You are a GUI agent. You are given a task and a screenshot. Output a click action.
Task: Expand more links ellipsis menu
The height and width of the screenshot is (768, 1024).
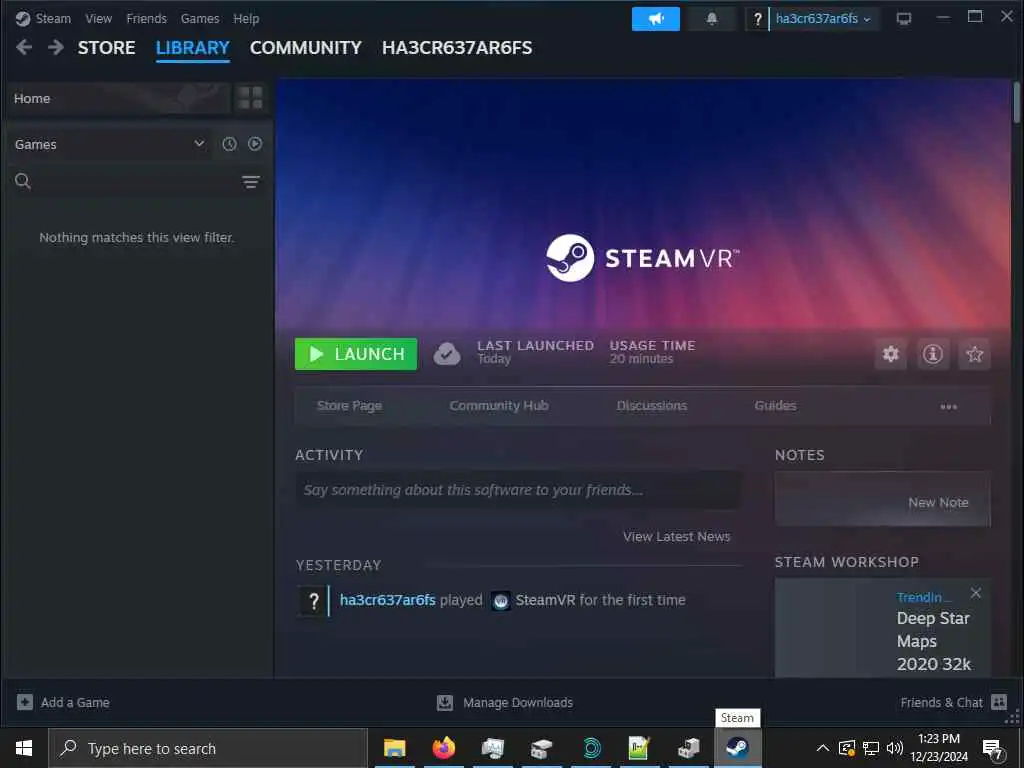948,407
